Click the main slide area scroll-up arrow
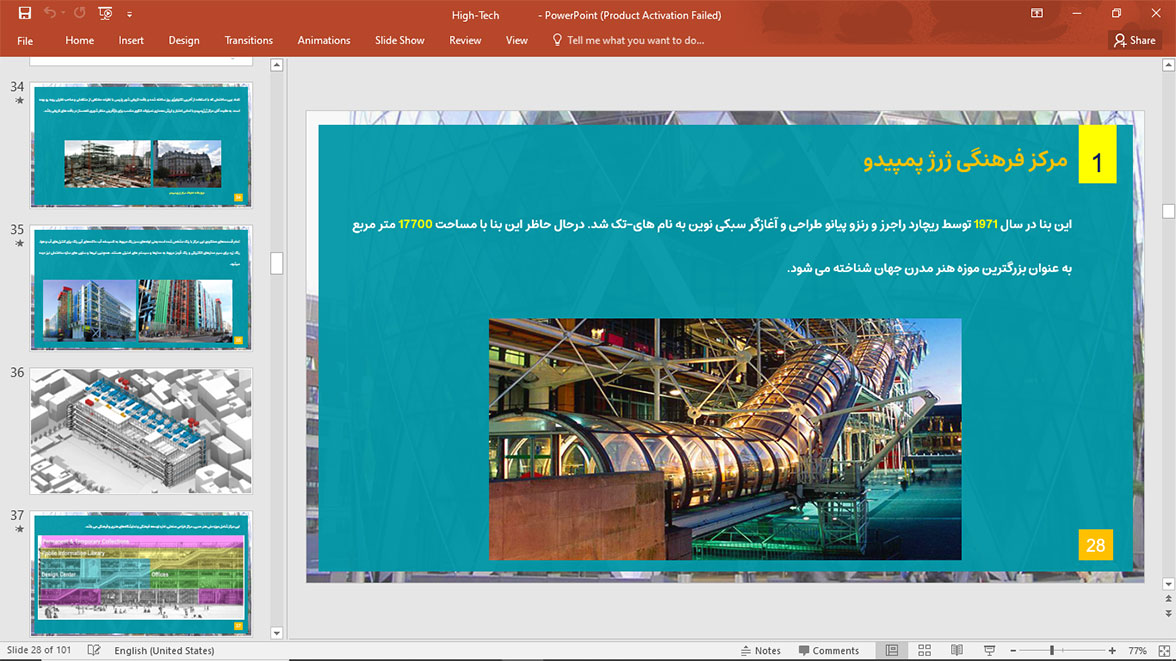The image size is (1176, 661). point(1168,65)
